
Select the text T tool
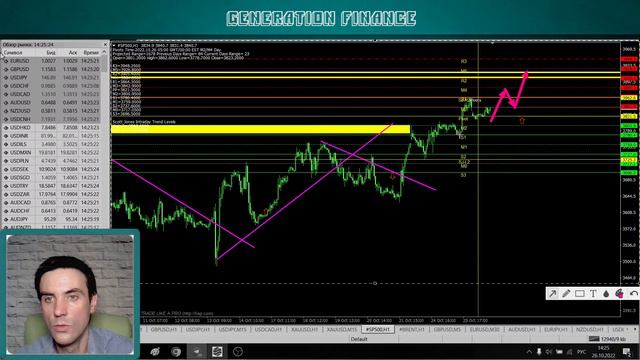(593, 293)
